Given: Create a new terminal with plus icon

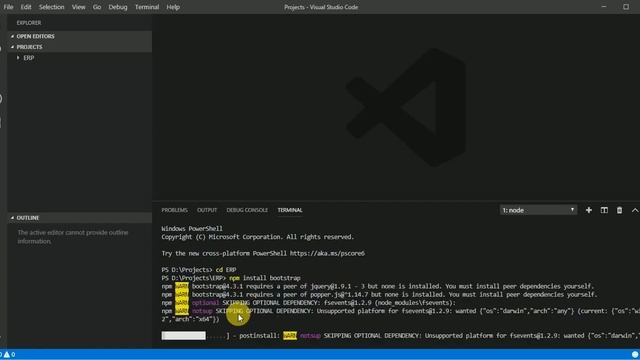Looking at the screenshot, I should click(x=589, y=210).
